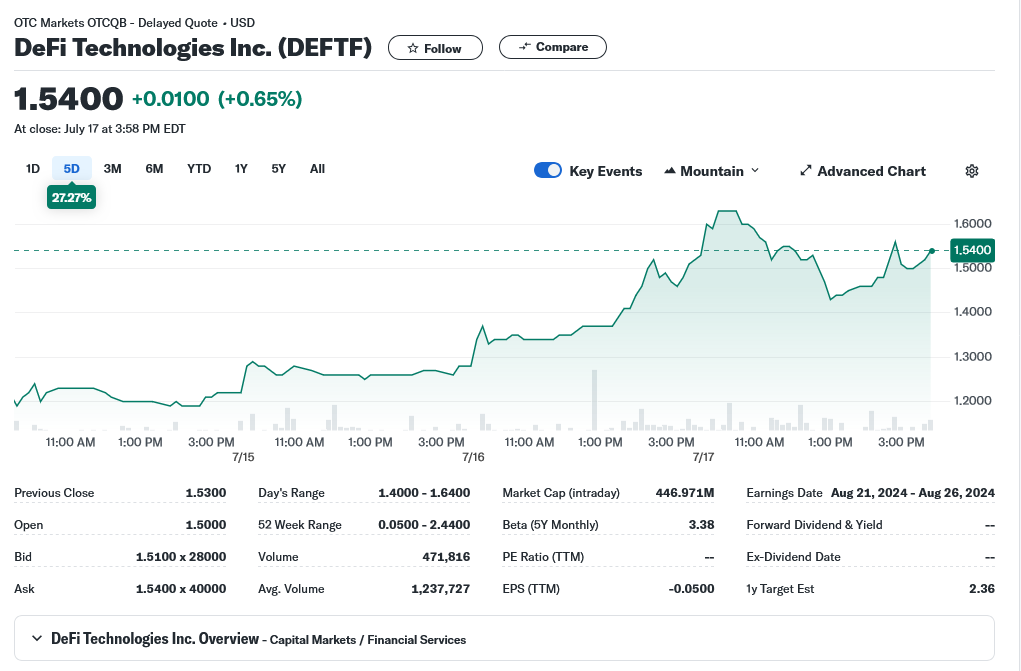Image resolution: width=1021 pixels, height=671 pixels.
Task: Click the 1.2000 y-axis label
Action: [972, 400]
